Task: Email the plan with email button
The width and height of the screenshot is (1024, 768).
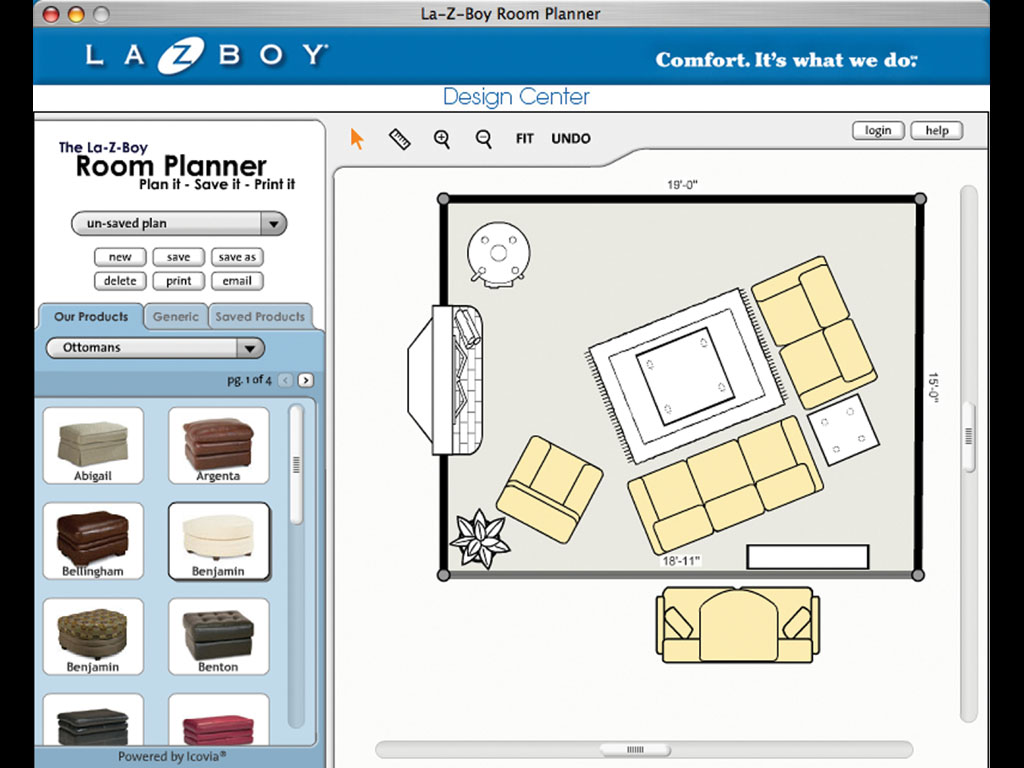Action: pyautogui.click(x=237, y=281)
